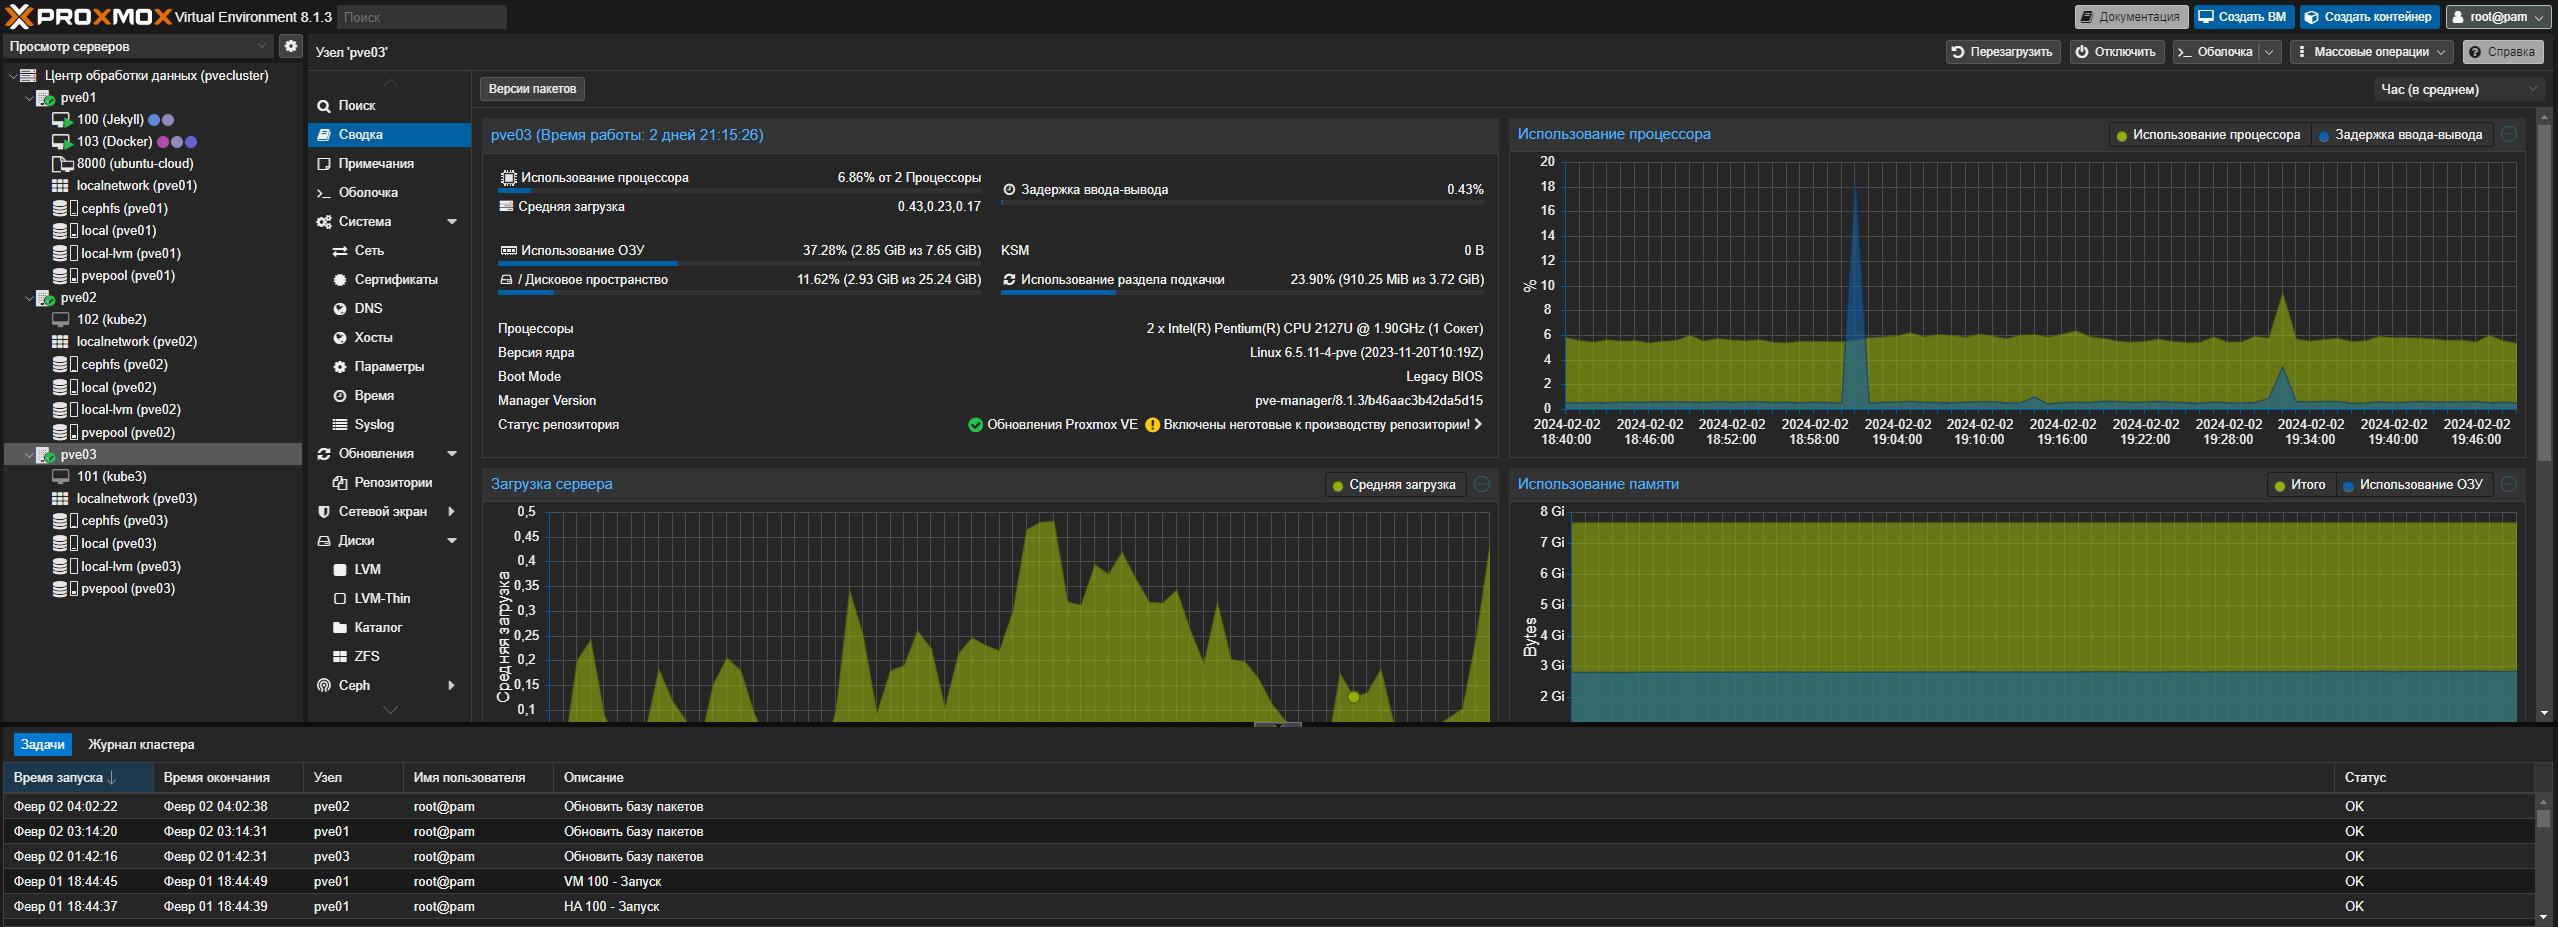Click the top search (Поиск) field

coord(422,17)
